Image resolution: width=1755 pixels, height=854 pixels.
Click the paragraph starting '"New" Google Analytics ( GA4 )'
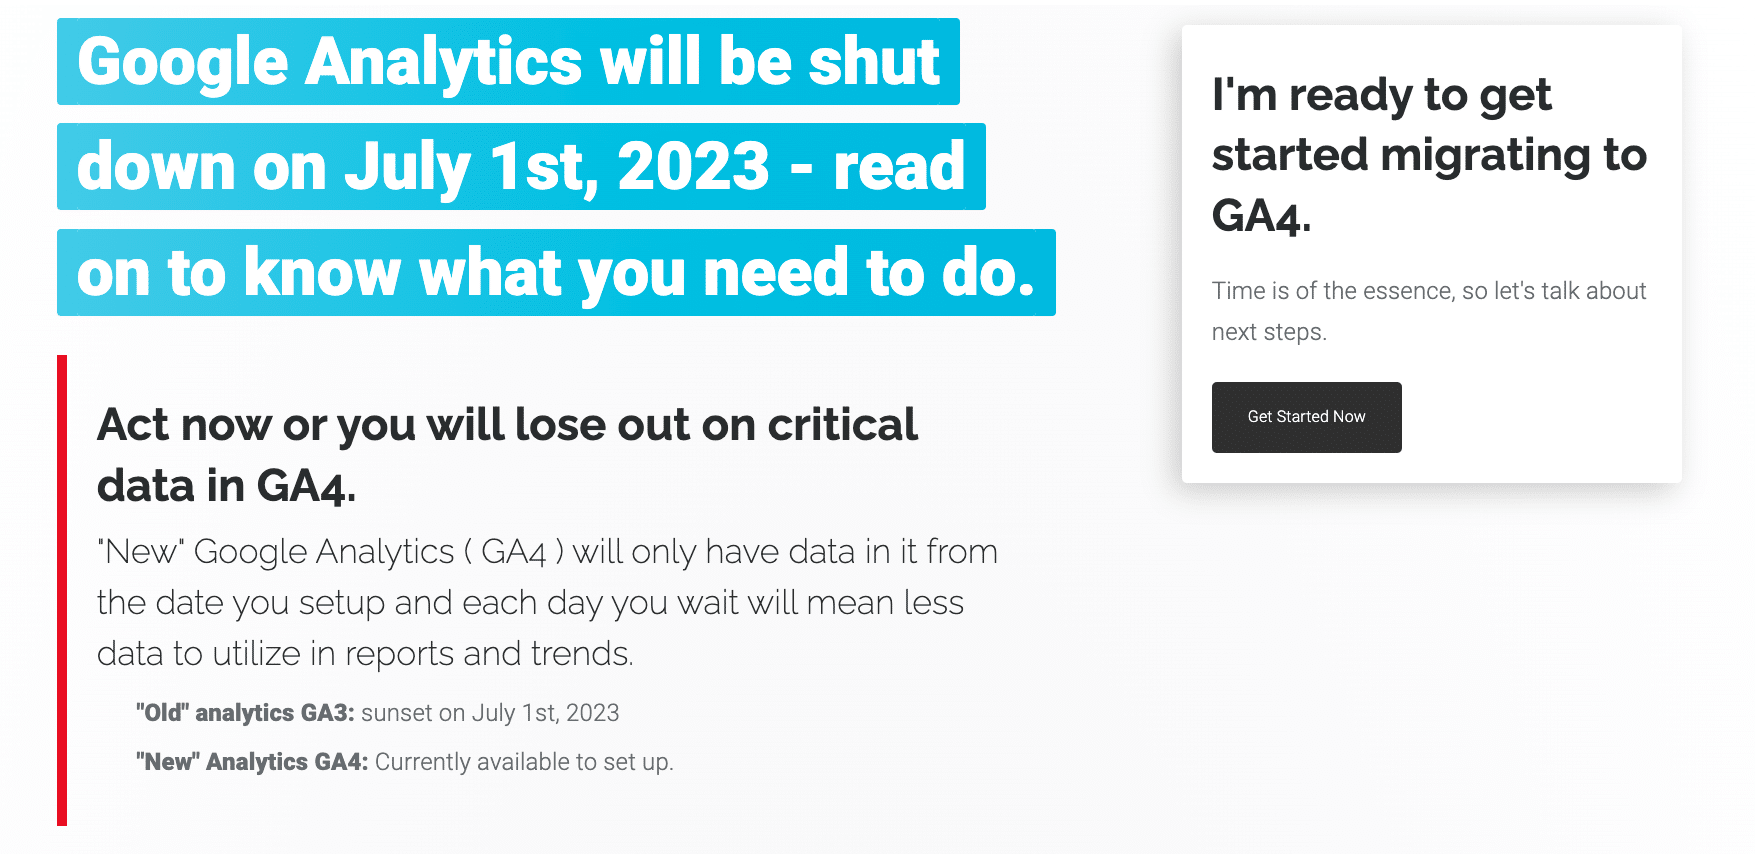click(547, 602)
